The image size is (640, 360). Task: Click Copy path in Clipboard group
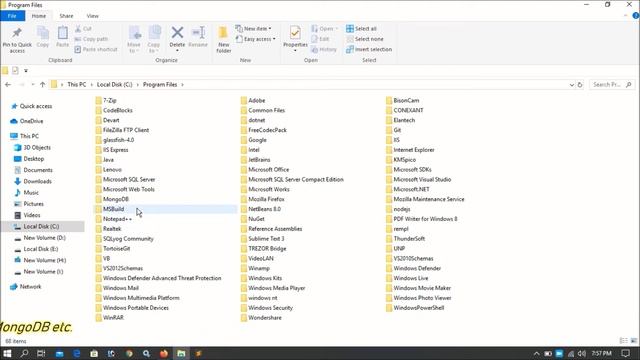click(x=91, y=39)
